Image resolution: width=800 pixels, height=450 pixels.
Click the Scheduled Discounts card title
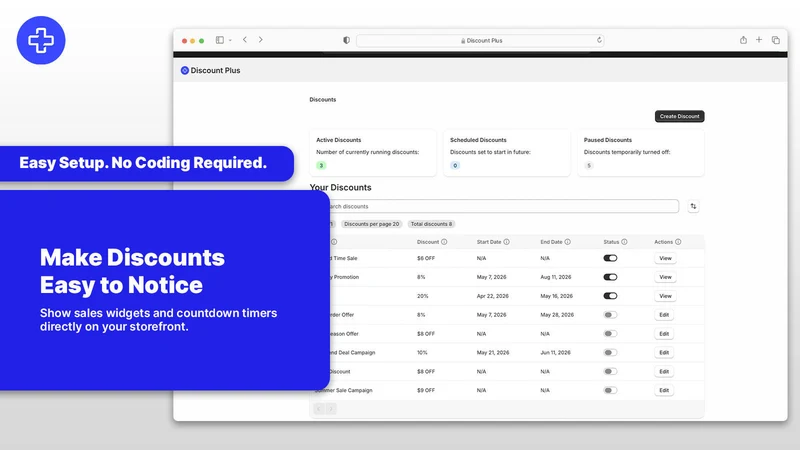click(x=478, y=140)
